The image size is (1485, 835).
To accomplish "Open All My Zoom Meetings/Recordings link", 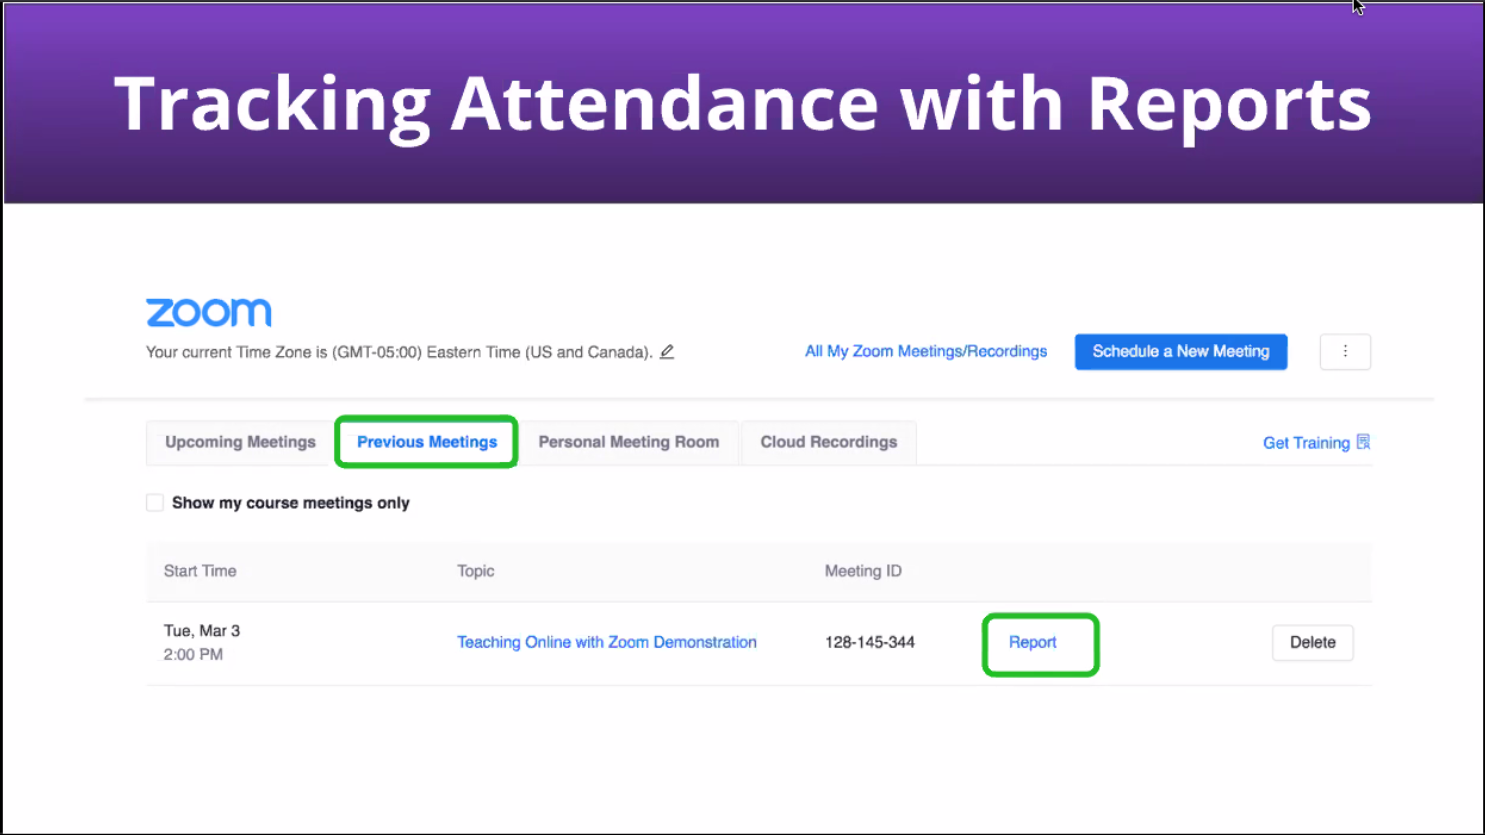I will point(926,352).
